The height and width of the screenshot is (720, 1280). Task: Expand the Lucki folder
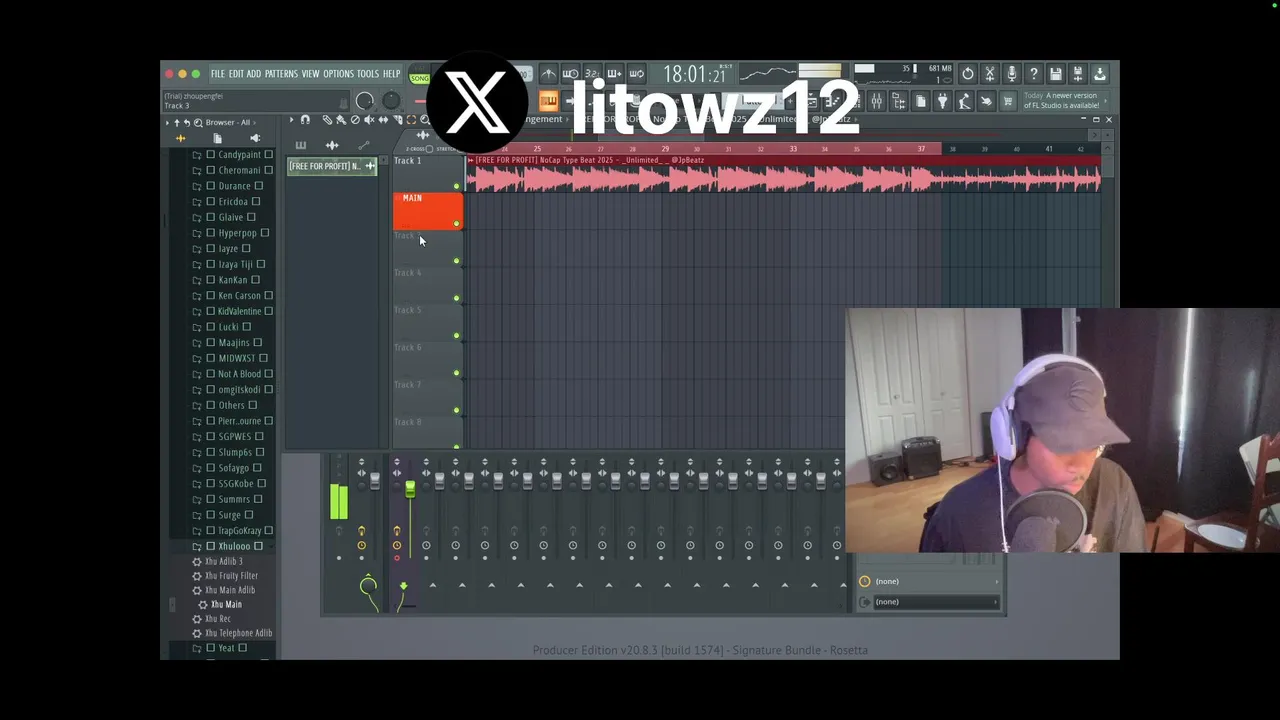[x=197, y=327]
